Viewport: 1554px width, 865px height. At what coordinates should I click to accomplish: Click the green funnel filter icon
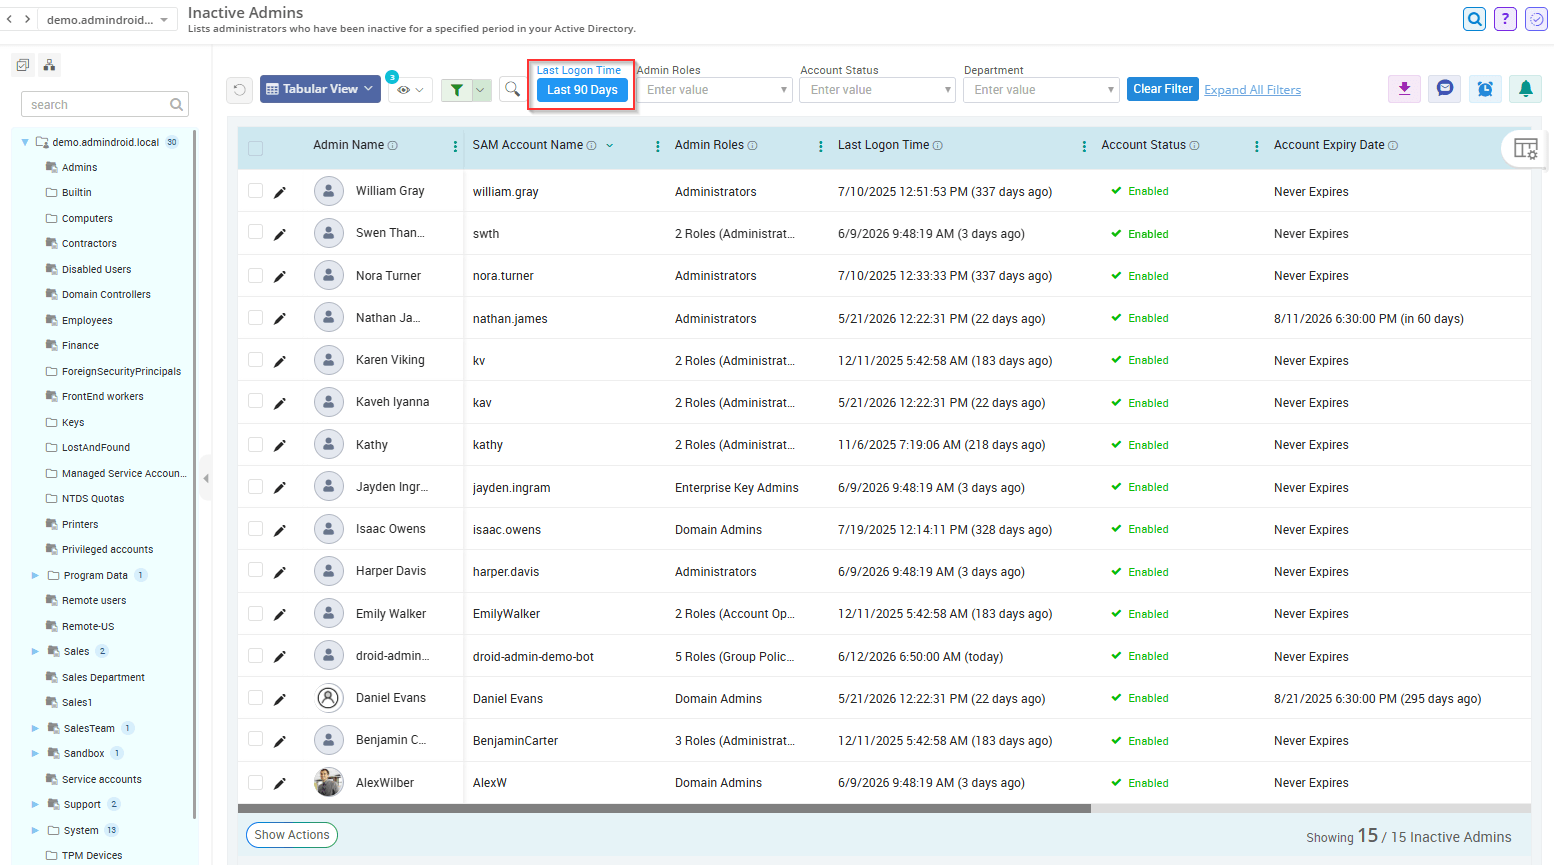(x=457, y=90)
